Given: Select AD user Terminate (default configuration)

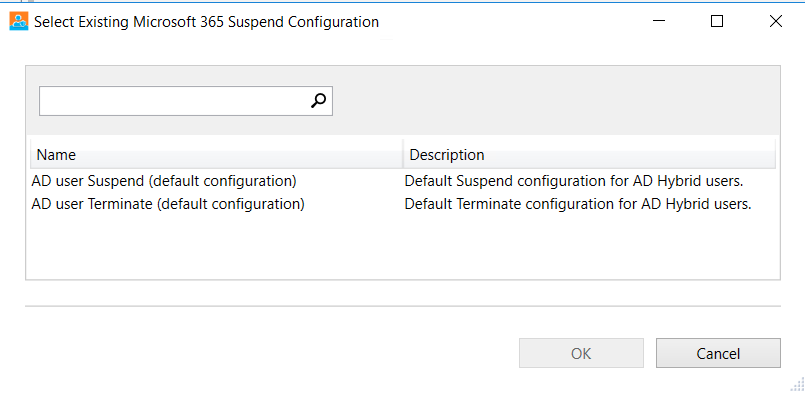Looking at the screenshot, I should coord(168,204).
